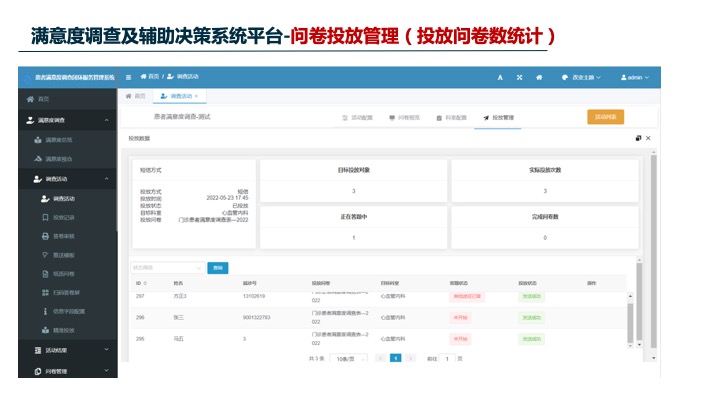
Task: Click the 精准投放 sidebar icon
Action: 45,330
